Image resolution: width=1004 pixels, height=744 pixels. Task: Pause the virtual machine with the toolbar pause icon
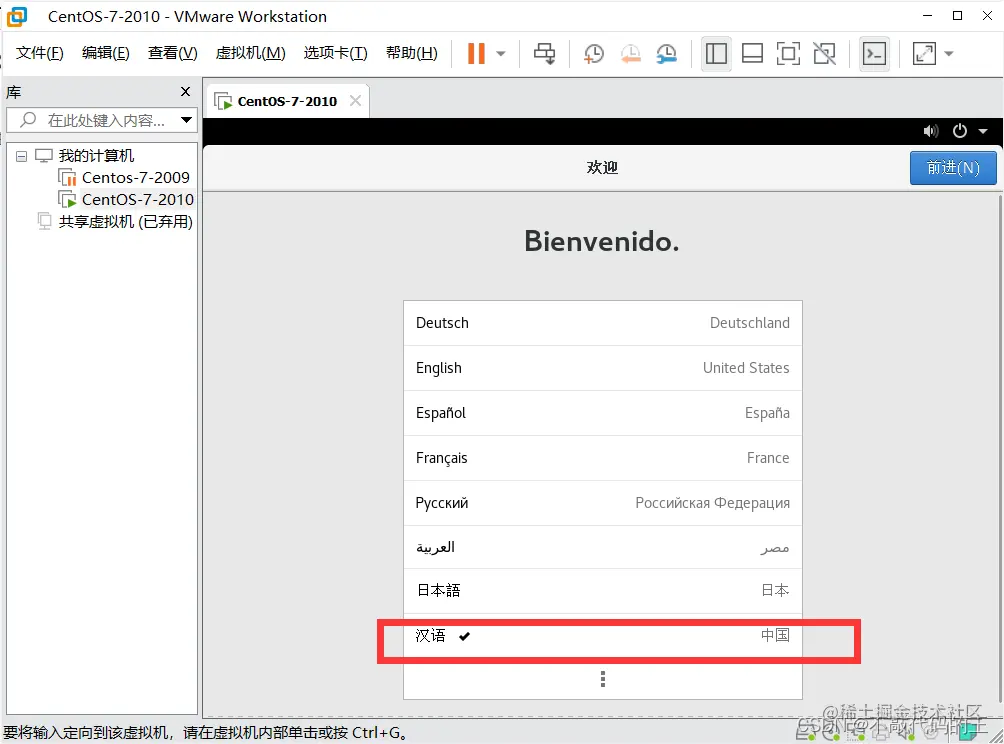(476, 54)
